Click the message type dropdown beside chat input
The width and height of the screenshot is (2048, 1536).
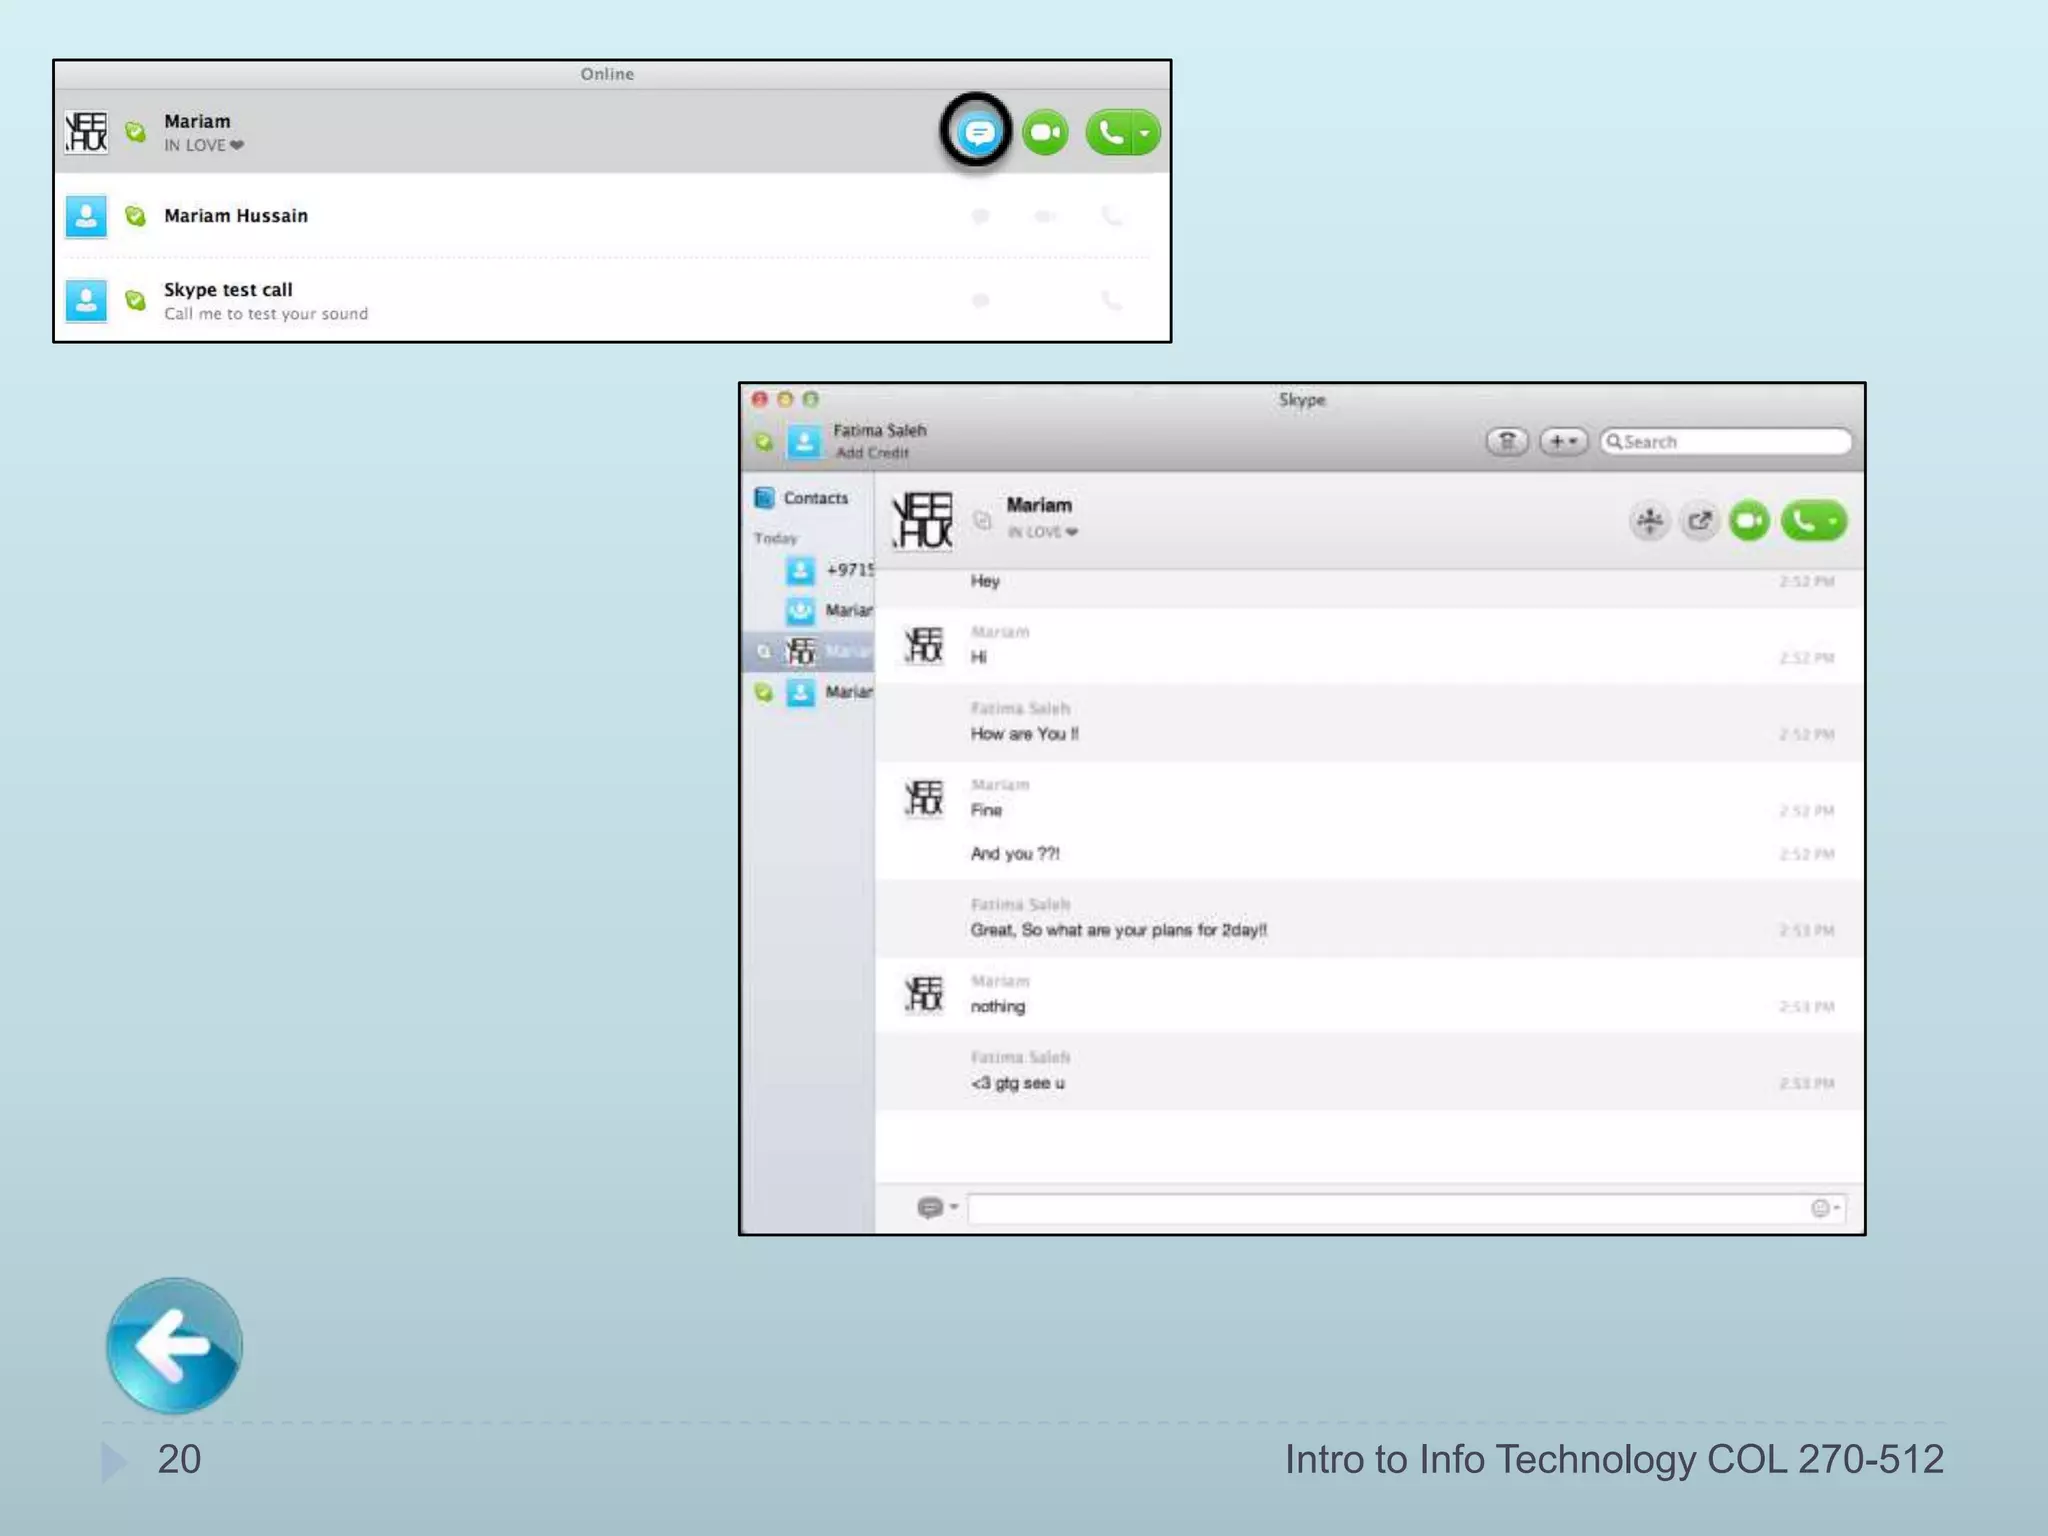(936, 1208)
